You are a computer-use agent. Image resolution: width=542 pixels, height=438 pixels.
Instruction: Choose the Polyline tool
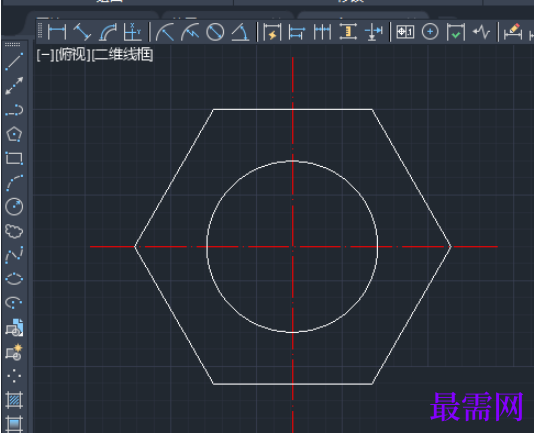tap(14, 110)
